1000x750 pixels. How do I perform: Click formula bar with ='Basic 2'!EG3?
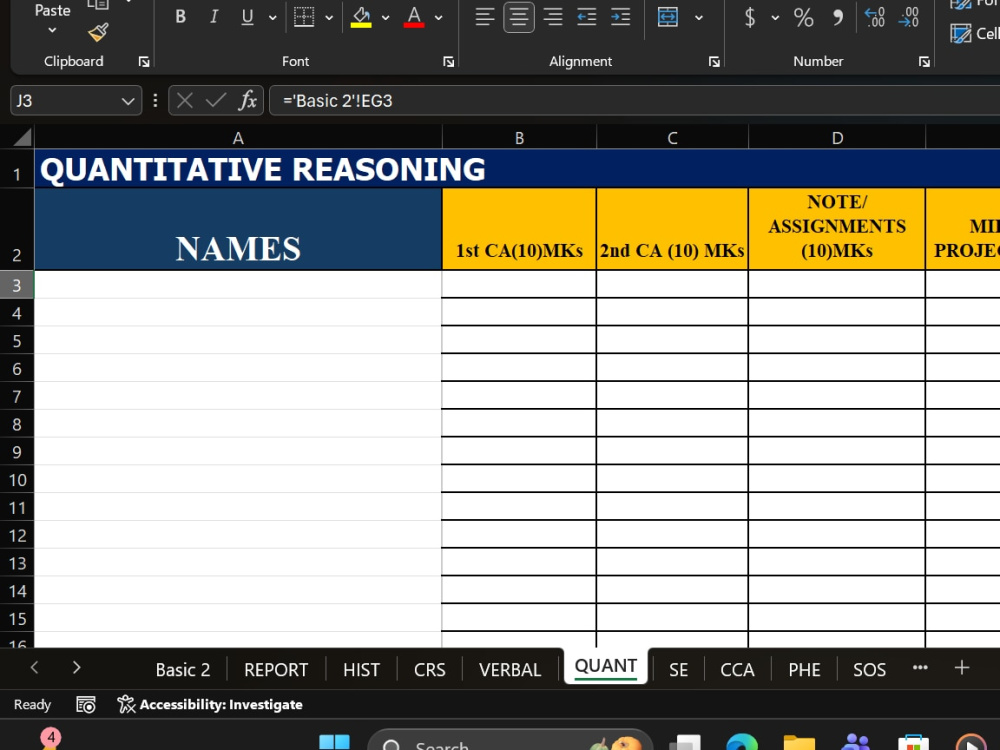(635, 101)
